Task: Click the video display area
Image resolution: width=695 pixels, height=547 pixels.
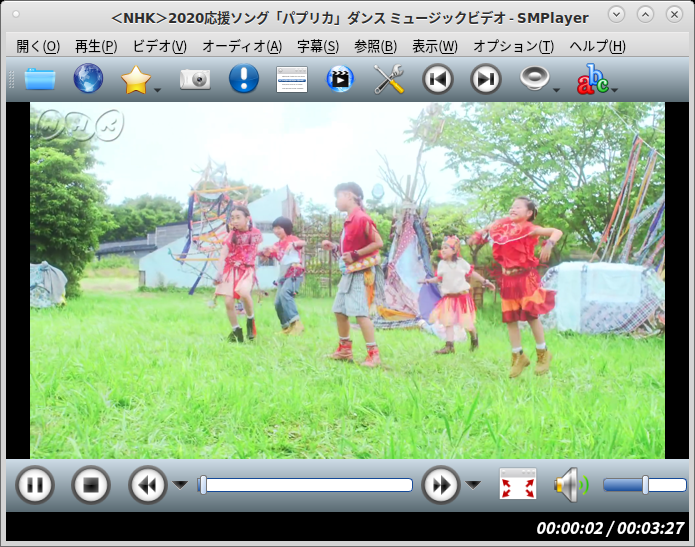Action: [347, 280]
